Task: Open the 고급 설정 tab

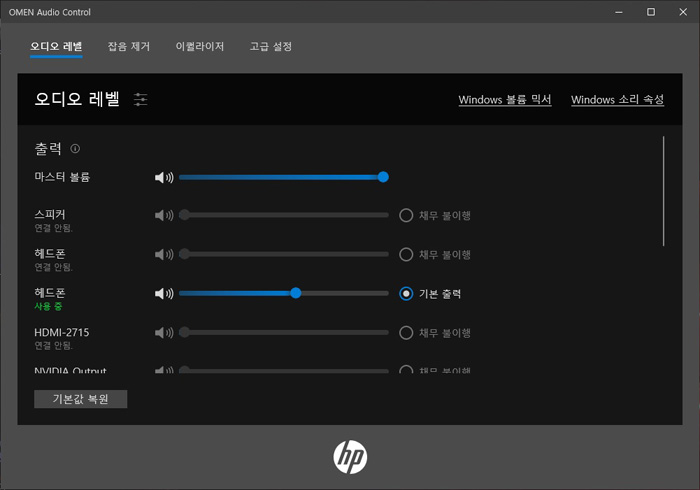Action: click(271, 46)
